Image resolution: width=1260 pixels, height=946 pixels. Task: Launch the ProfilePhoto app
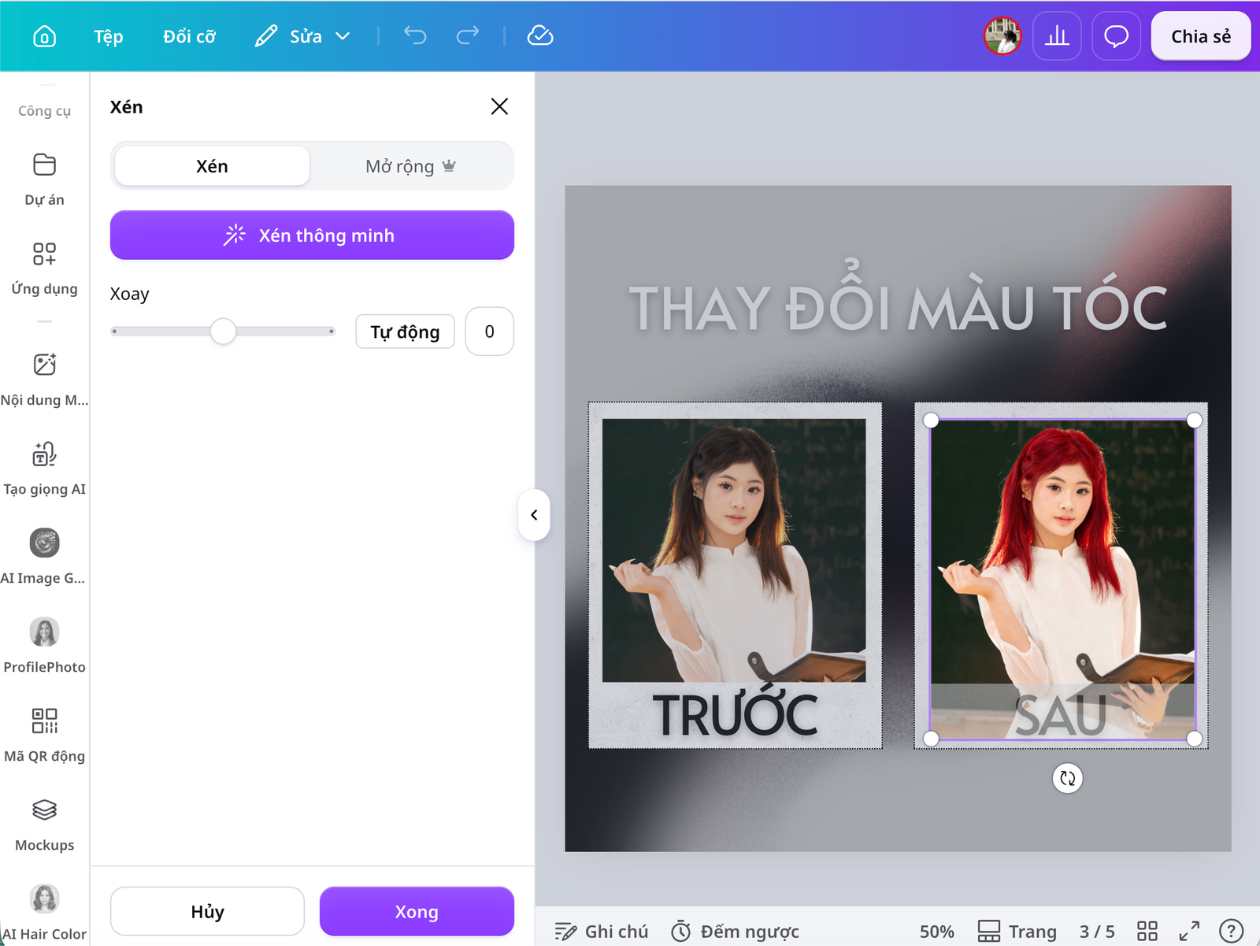click(44, 646)
